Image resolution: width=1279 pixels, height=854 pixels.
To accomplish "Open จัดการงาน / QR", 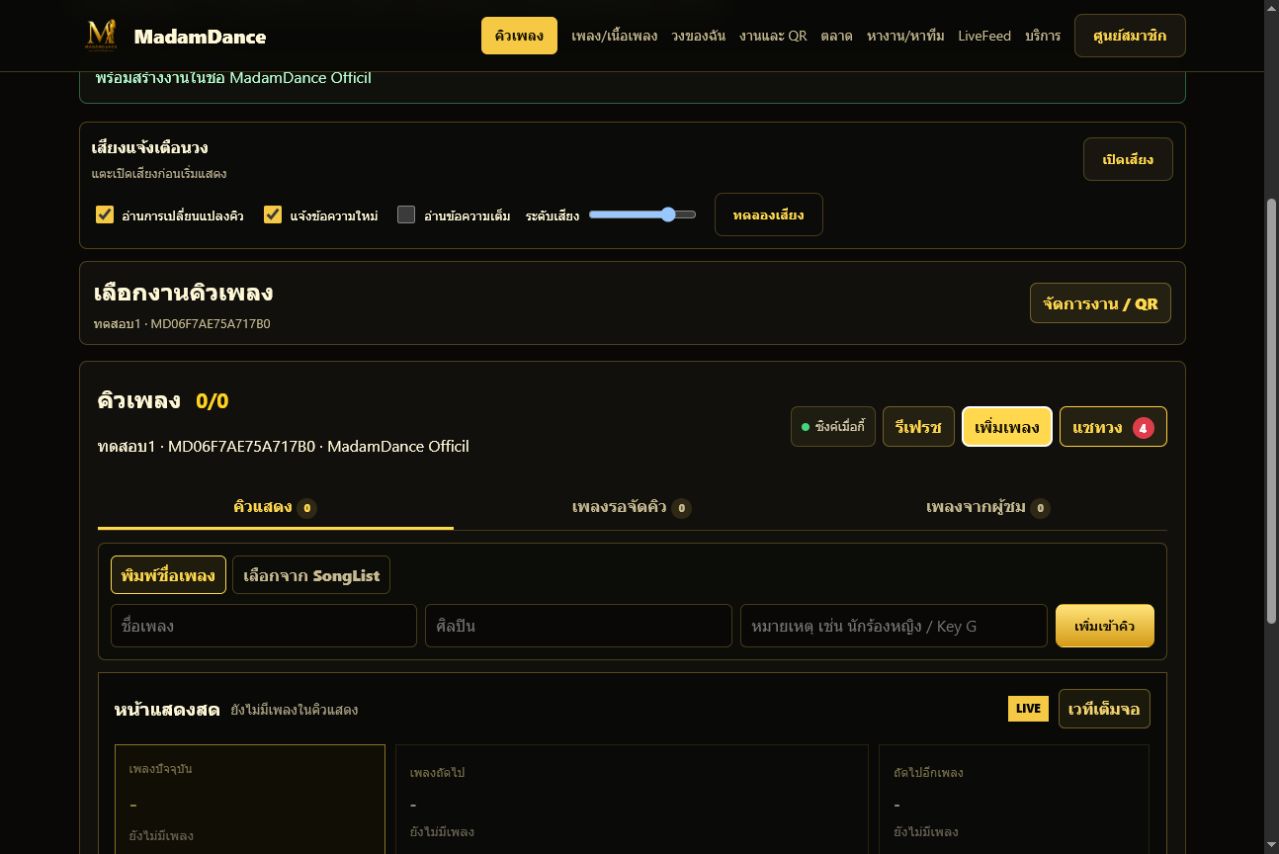I will click(x=1100, y=303).
